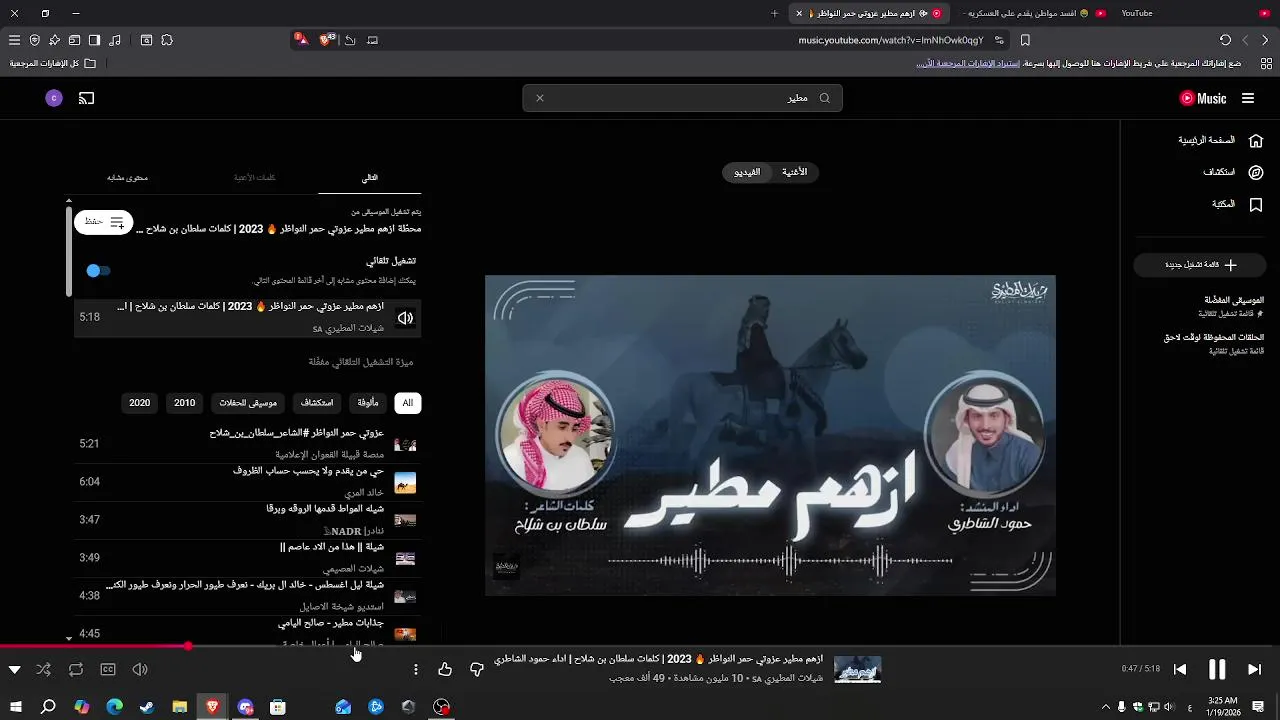The image size is (1280, 720).
Task: Go to الصفحة الرئيسية (Home)
Action: click(x=1220, y=141)
